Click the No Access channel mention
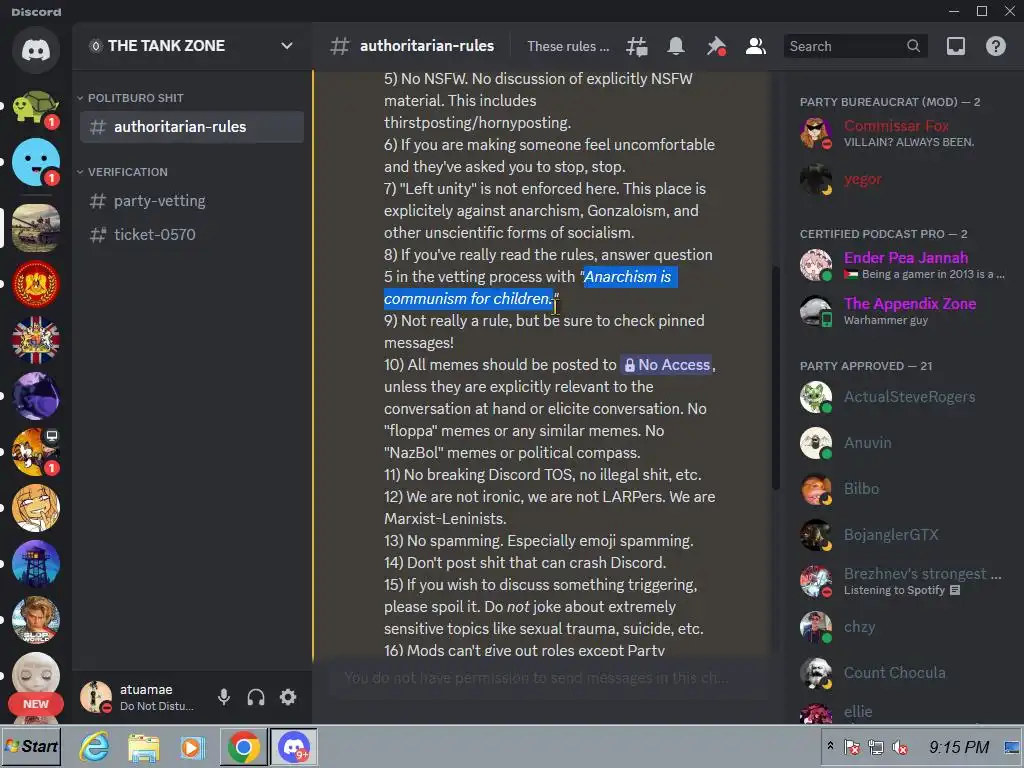The image size is (1024, 768). (665, 364)
